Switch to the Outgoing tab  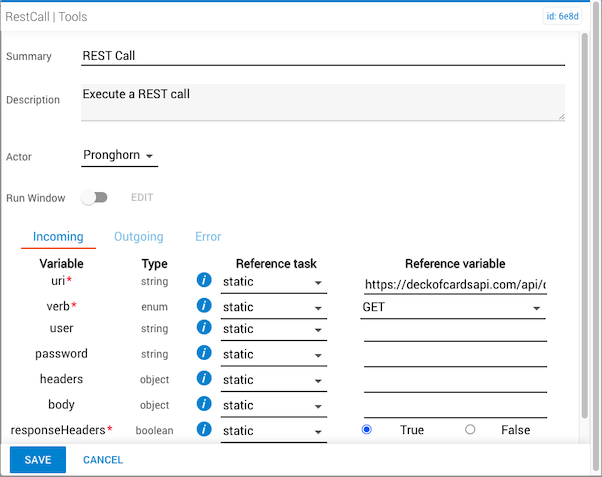pos(139,237)
